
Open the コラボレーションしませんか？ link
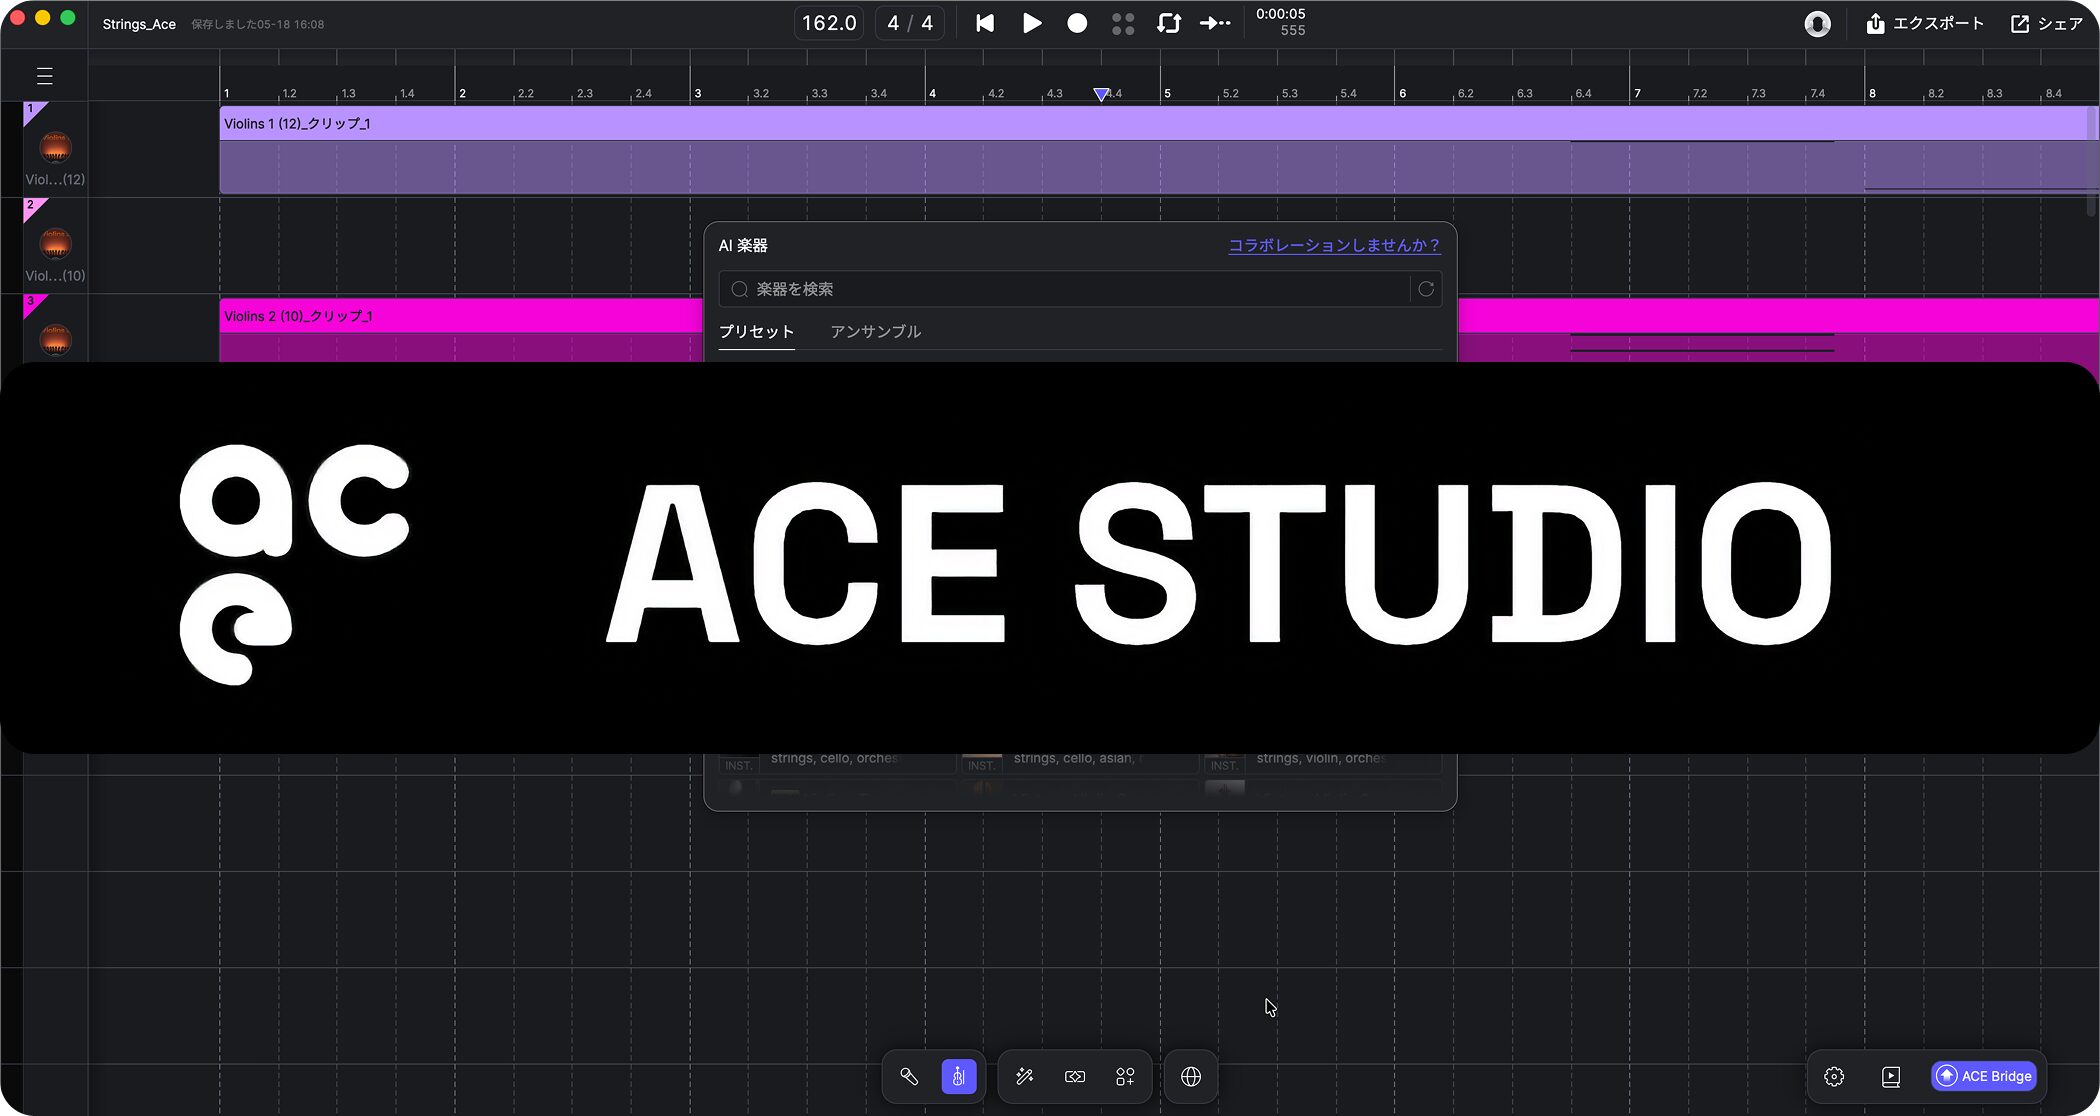1334,245
